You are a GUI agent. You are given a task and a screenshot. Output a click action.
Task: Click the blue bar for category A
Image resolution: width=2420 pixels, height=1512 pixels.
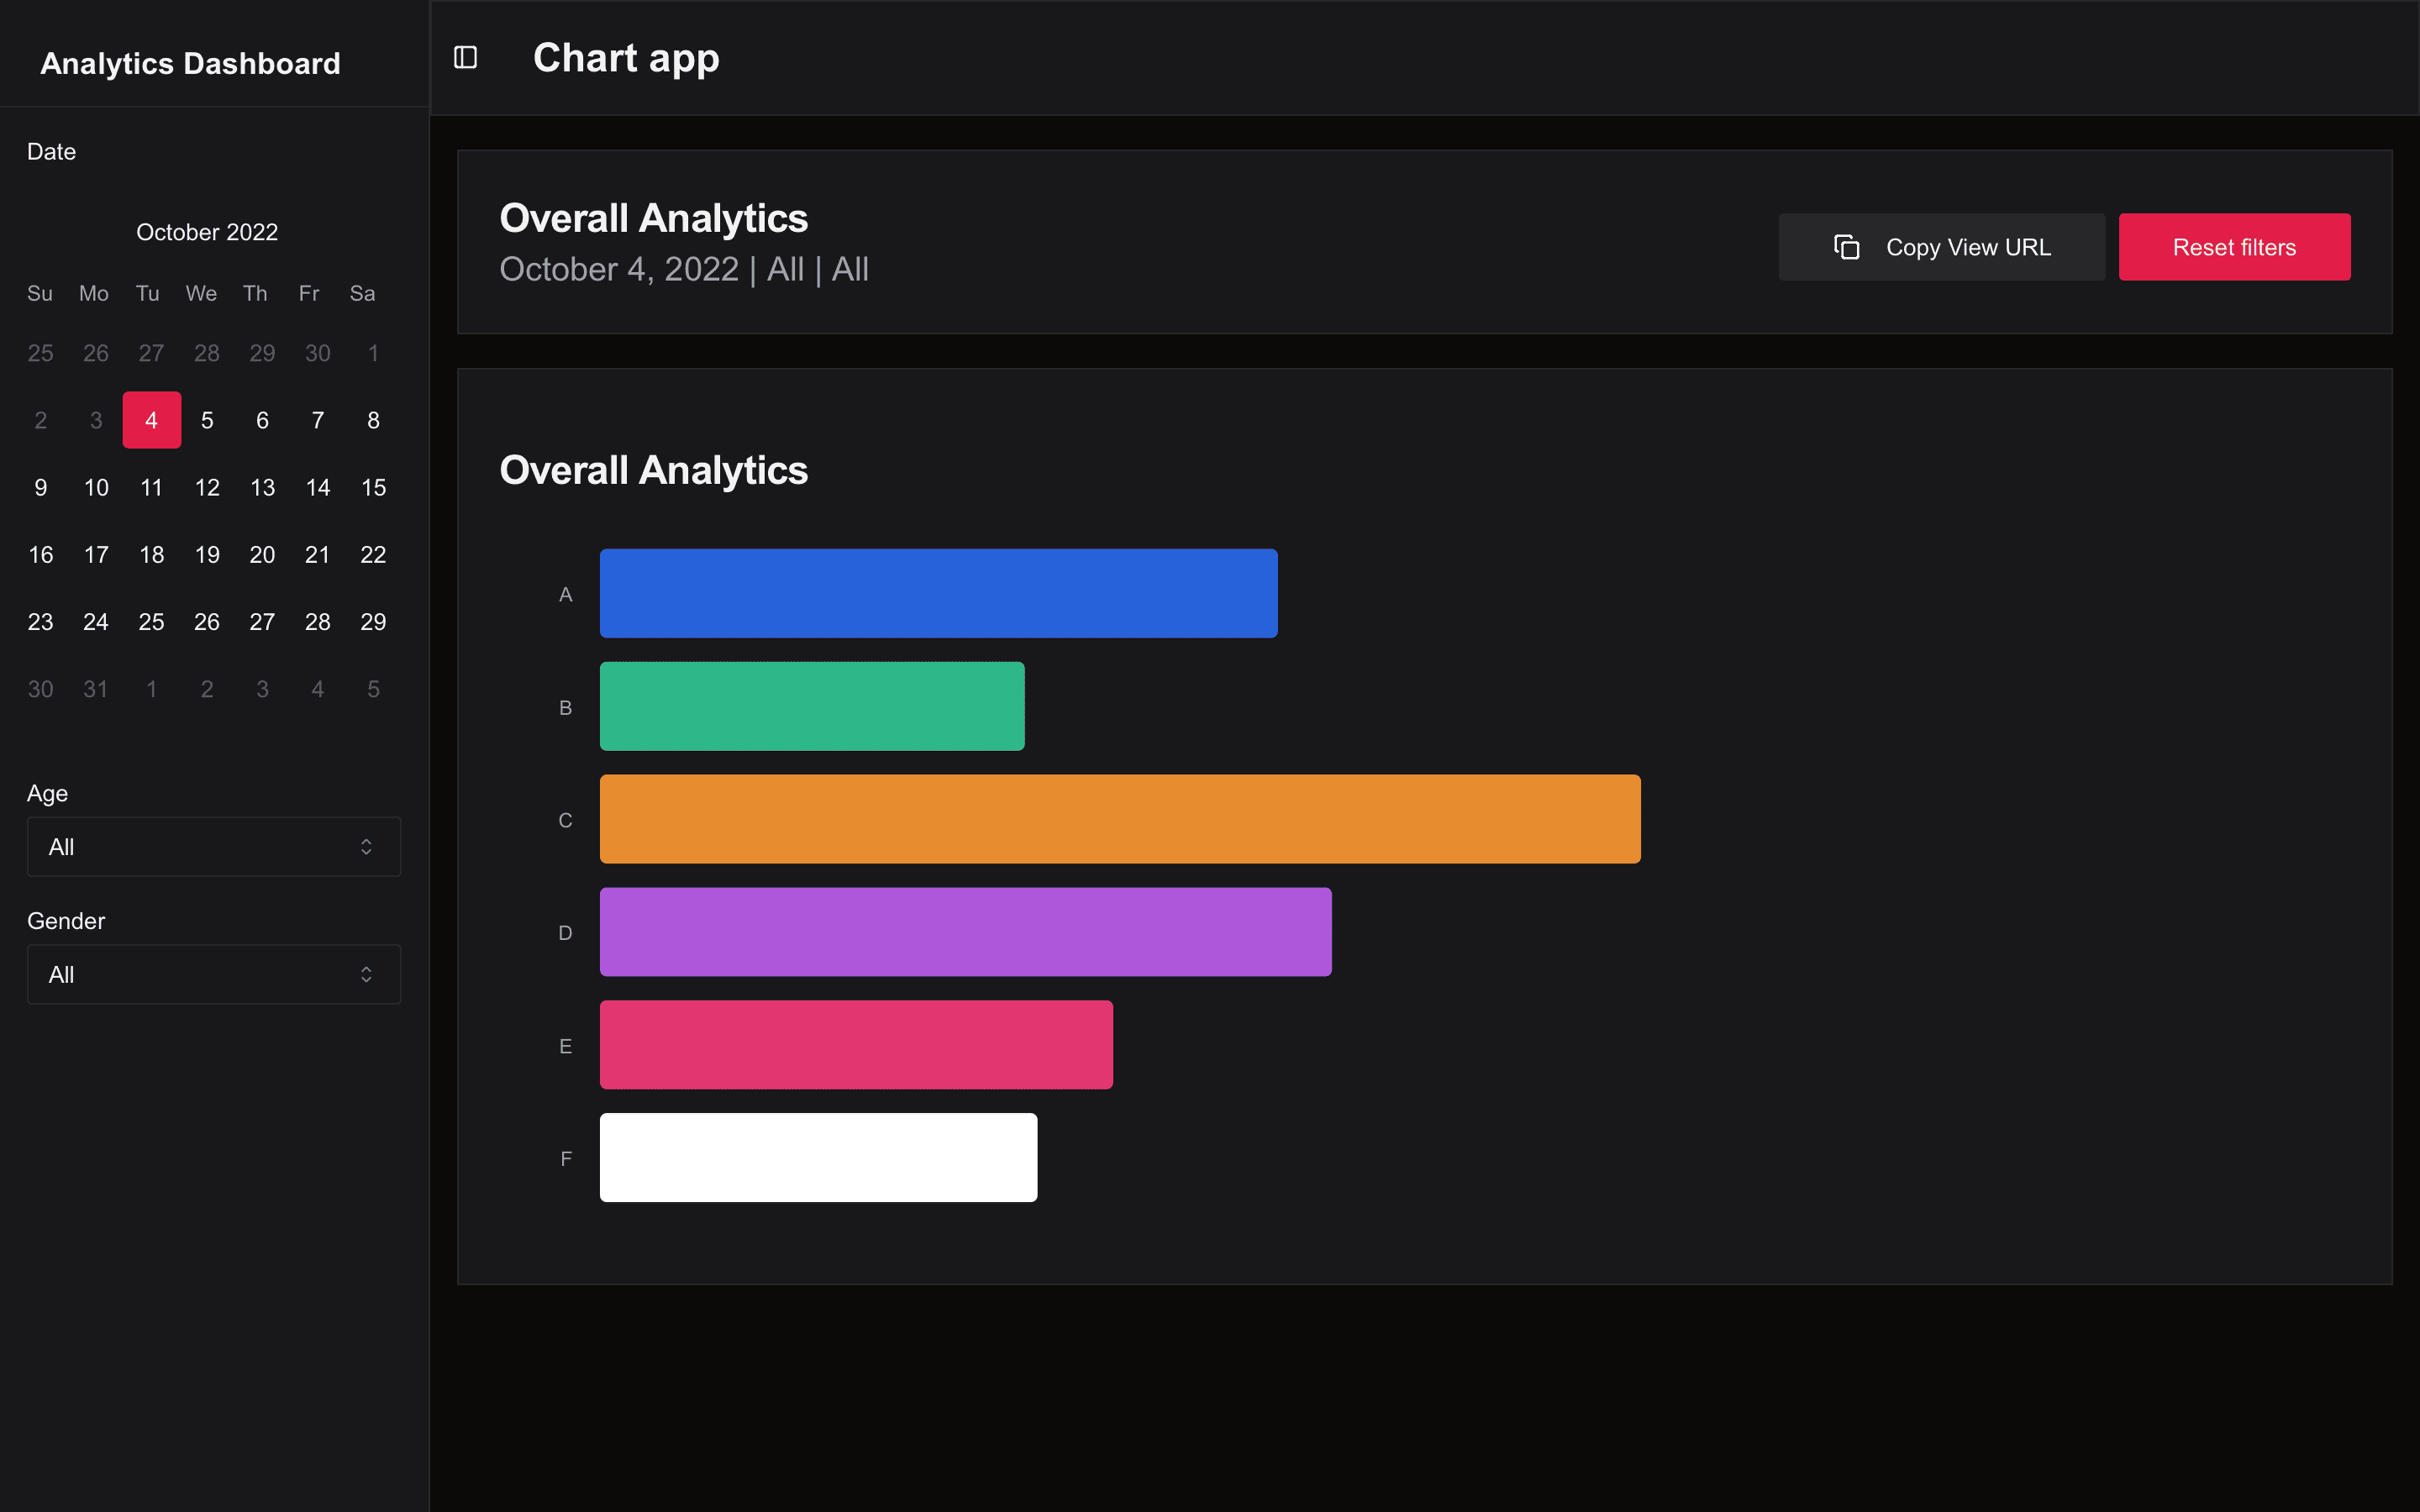pos(939,593)
